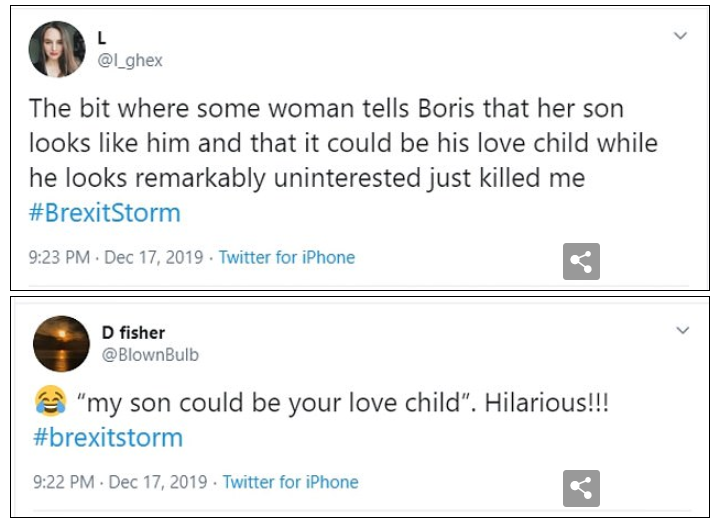719x522 pixels.
Task: Select the tweet text about Boris's love child
Action: (340, 142)
